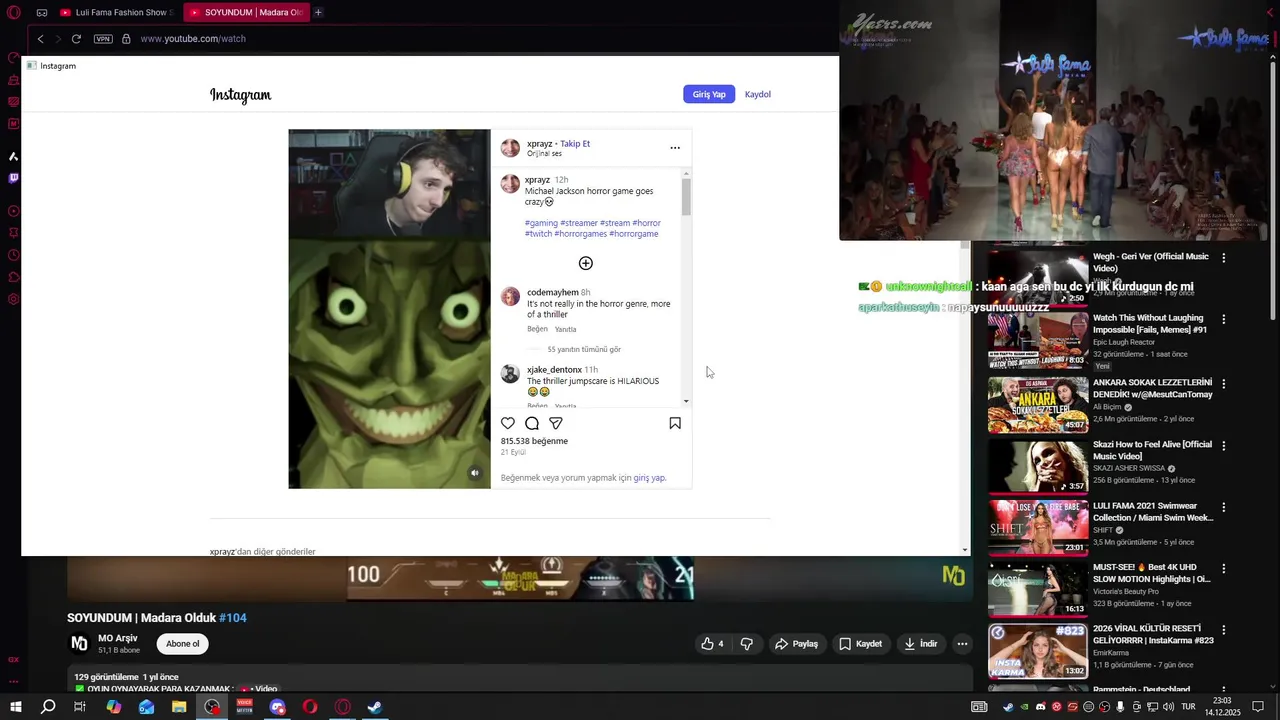Click the giriş yap link under post
Screen dimensions: 1280x720
pyautogui.click(x=649, y=478)
